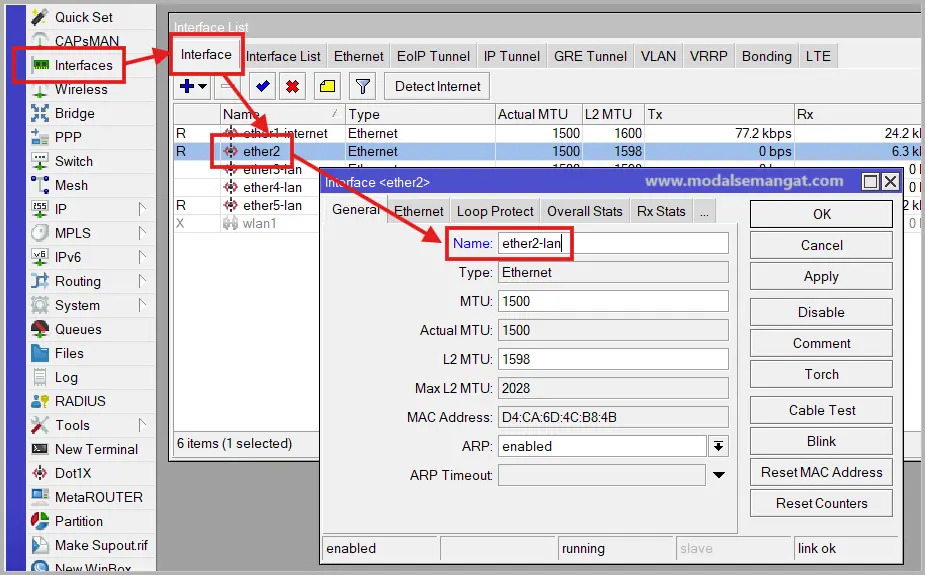Click the blue checkmark enable icon
Screen dimensions: 925x575
[x=263, y=86]
